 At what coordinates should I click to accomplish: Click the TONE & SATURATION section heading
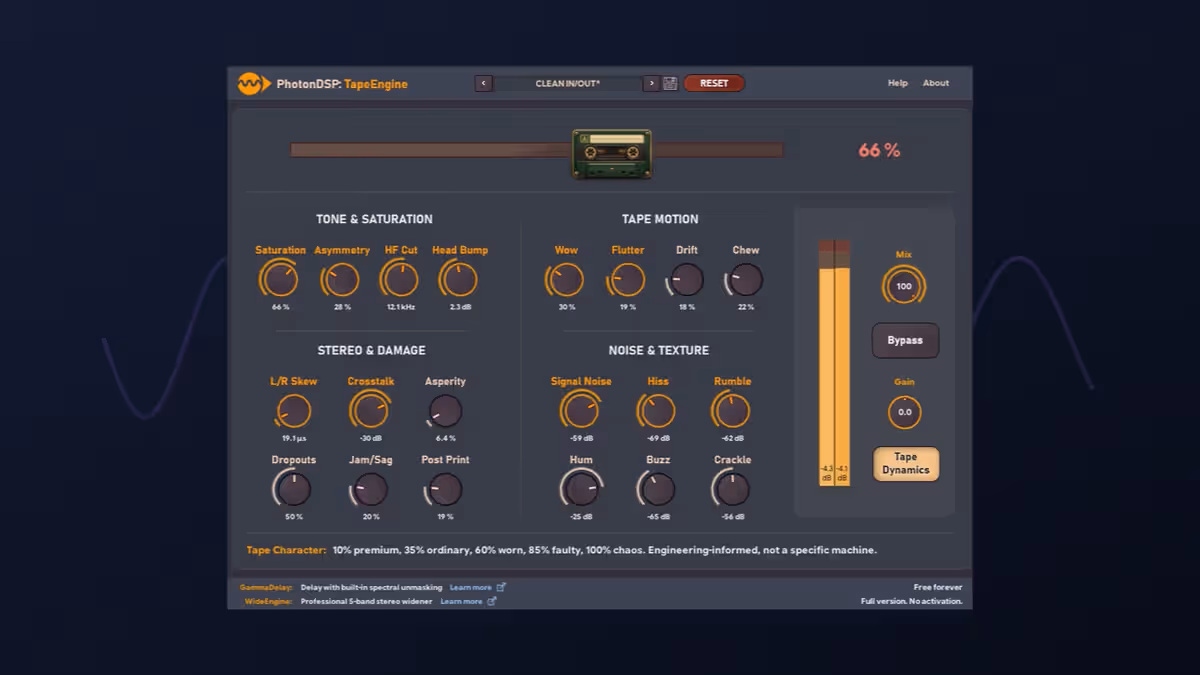coord(374,219)
